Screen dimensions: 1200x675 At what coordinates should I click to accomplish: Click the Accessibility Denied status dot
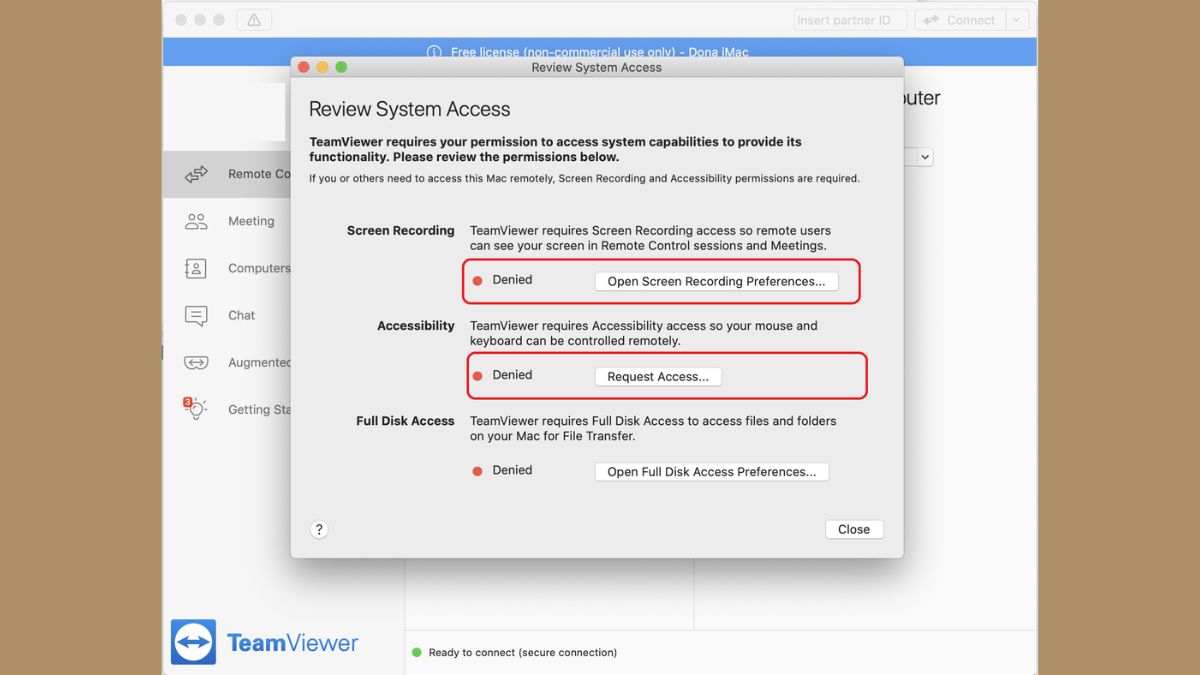tap(477, 376)
